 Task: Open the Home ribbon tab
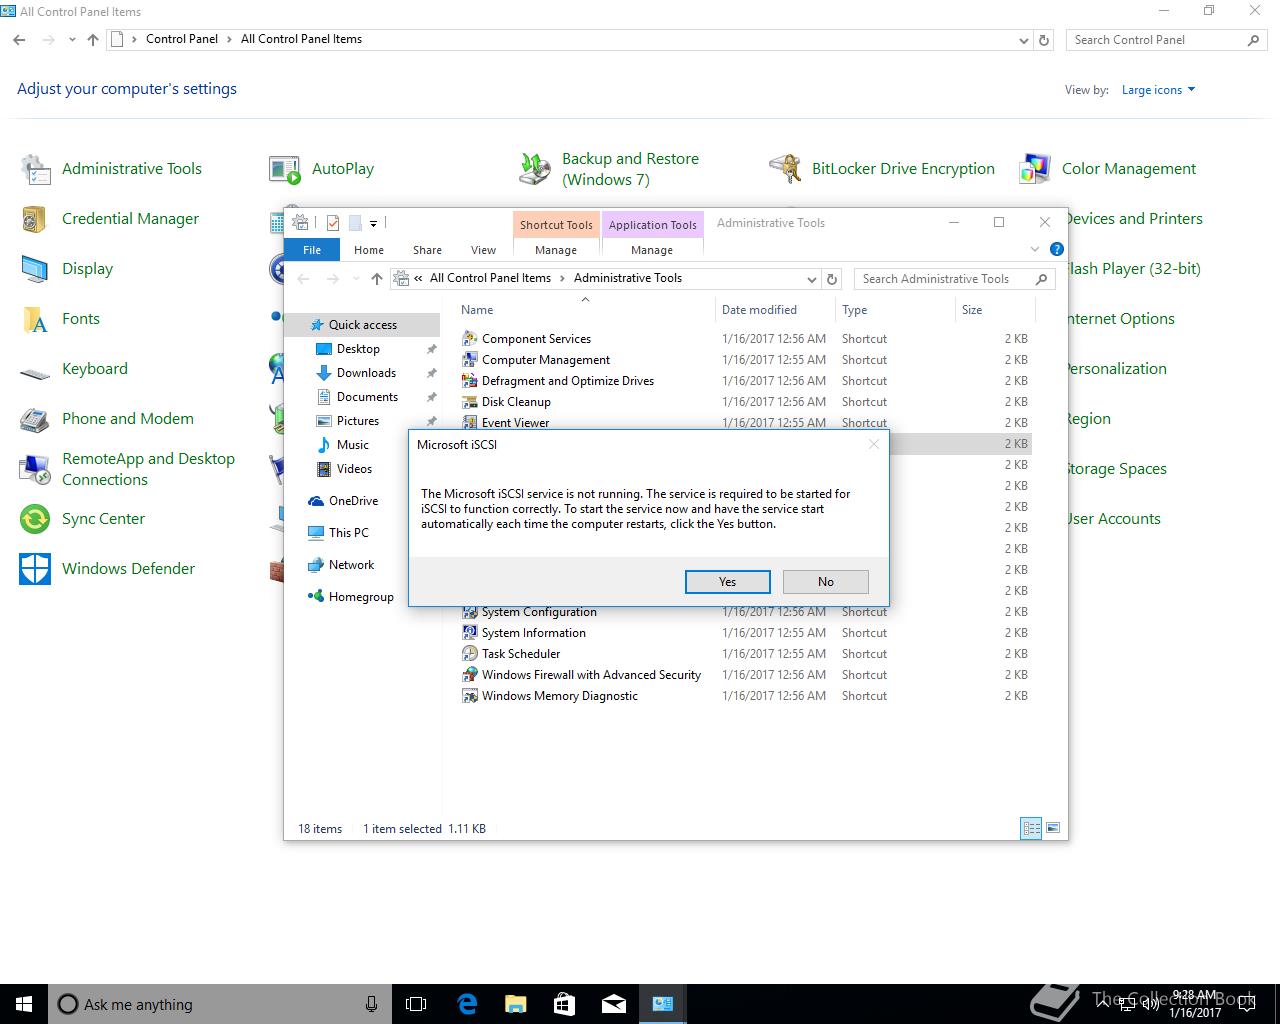(x=369, y=250)
